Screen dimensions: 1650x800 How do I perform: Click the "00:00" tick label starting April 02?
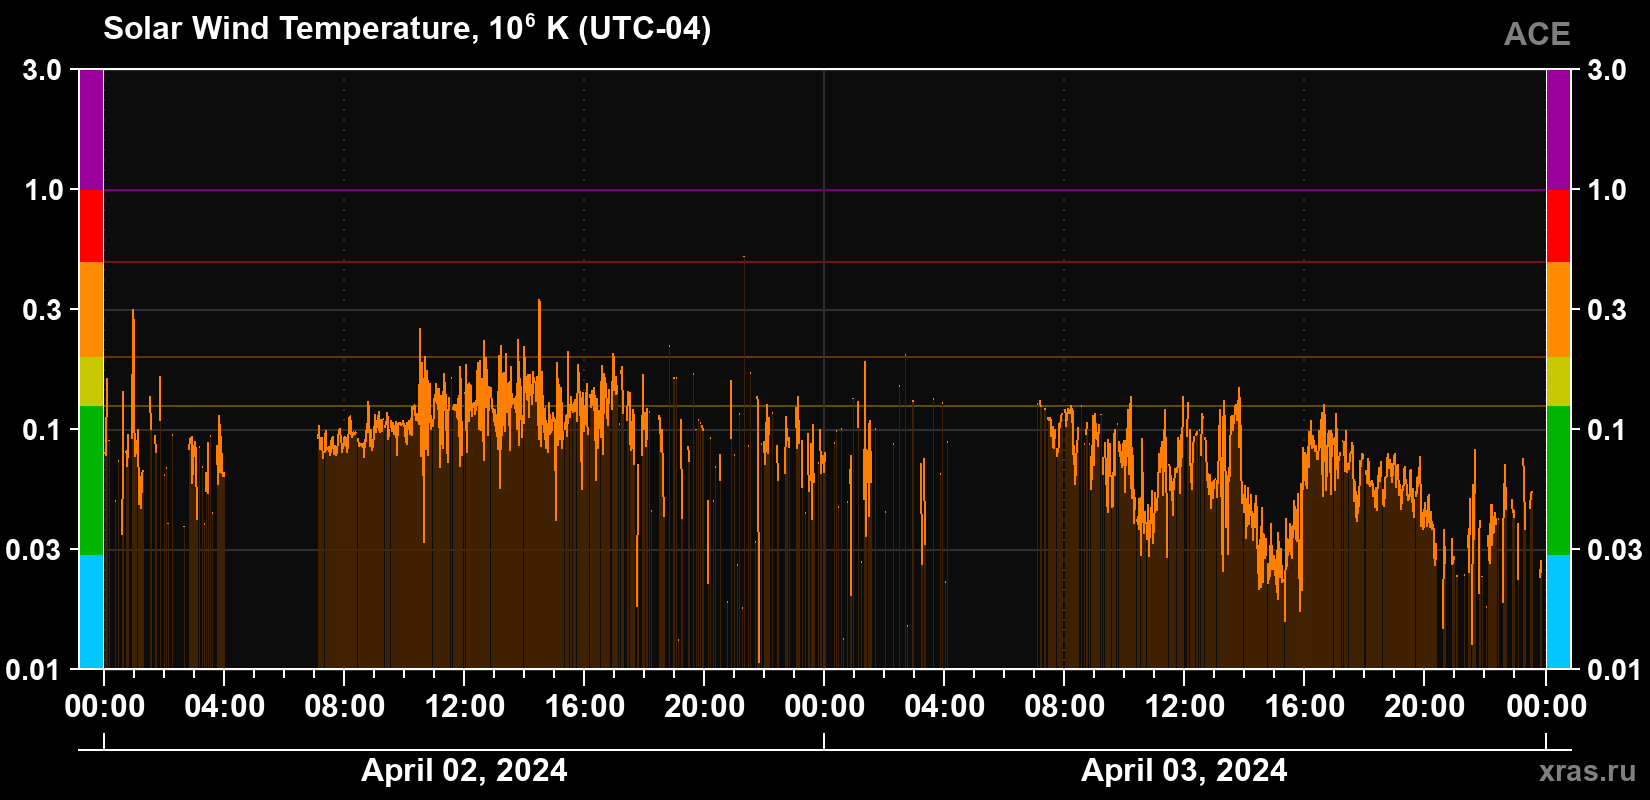coord(105,707)
